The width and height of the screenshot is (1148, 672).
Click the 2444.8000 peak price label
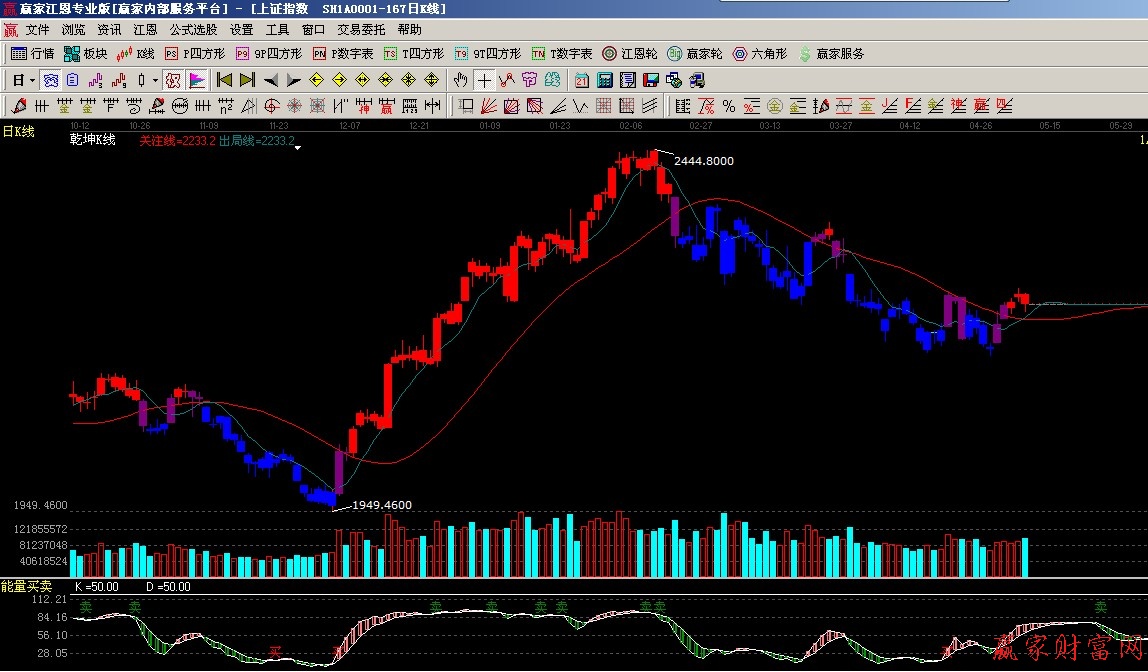click(703, 161)
